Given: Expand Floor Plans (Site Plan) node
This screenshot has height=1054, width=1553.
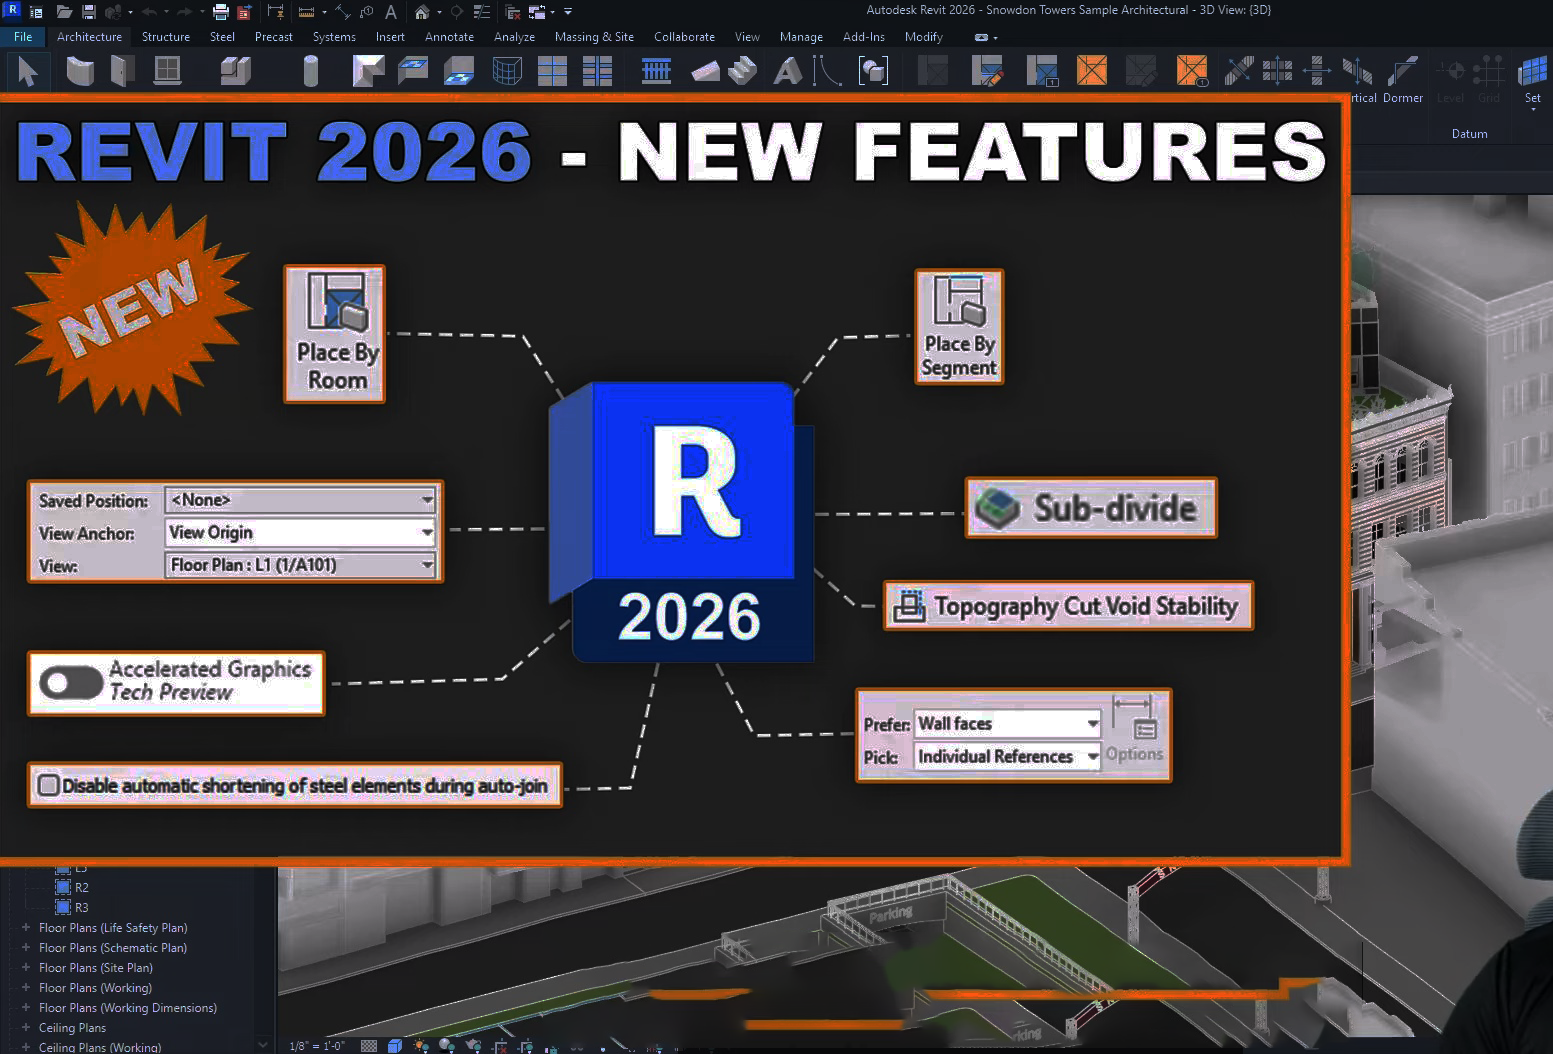Looking at the screenshot, I should pos(26,967).
